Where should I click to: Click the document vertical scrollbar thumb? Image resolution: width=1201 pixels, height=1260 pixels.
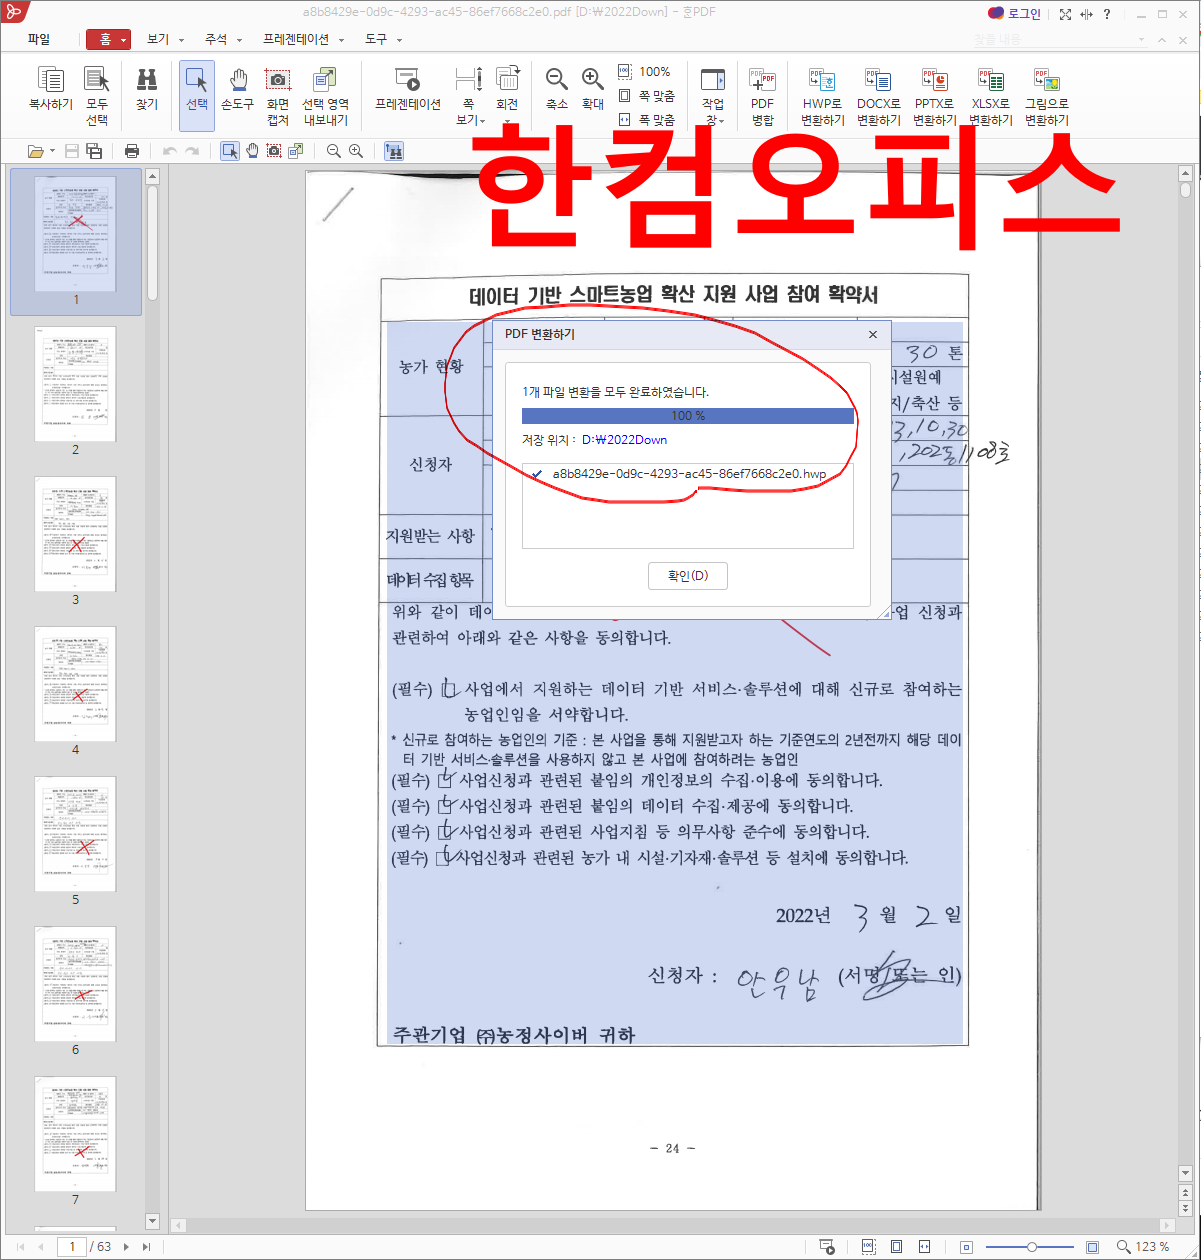tap(1185, 189)
